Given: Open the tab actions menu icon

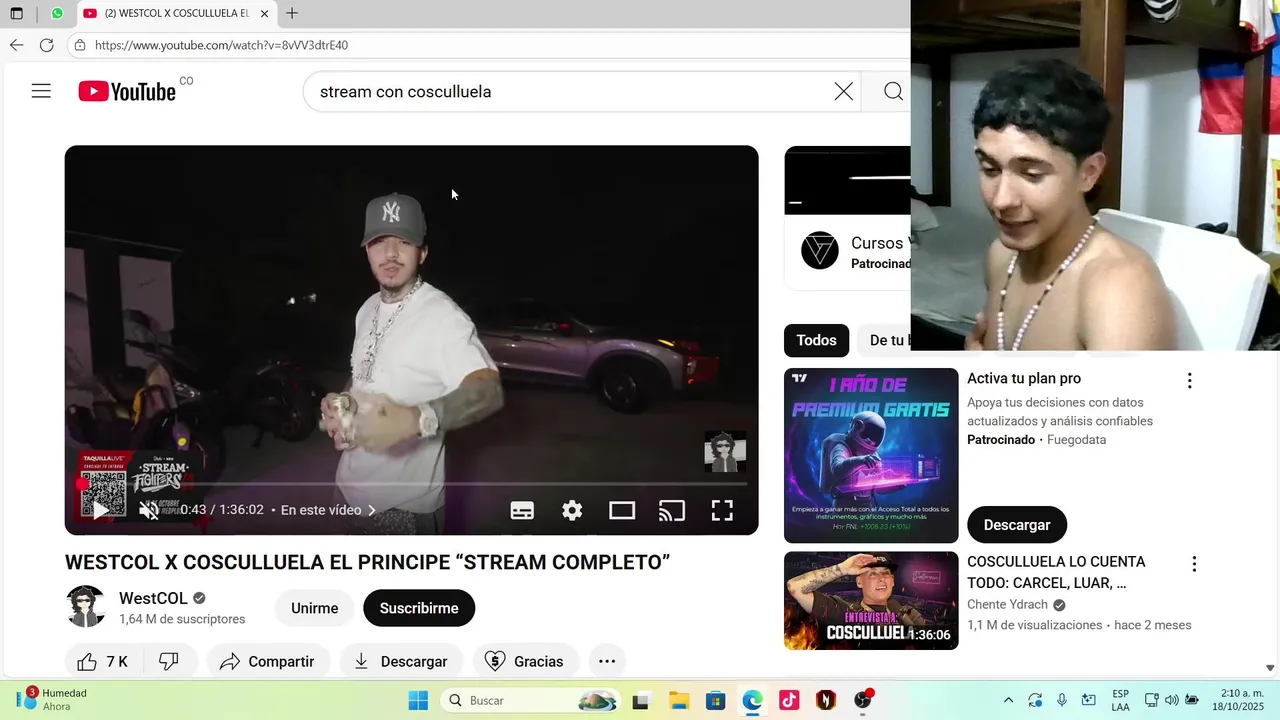Looking at the screenshot, I should (x=16, y=13).
